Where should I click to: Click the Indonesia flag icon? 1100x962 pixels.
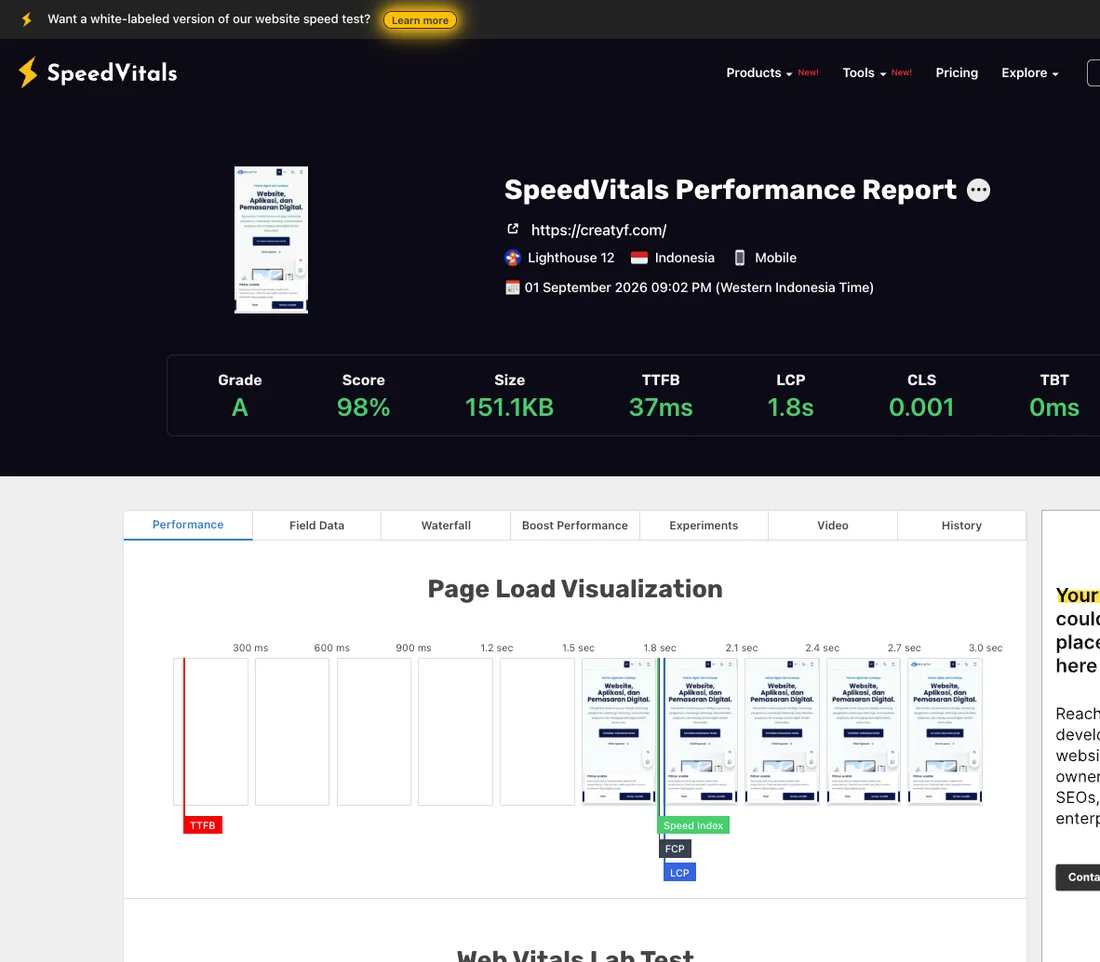(639, 258)
